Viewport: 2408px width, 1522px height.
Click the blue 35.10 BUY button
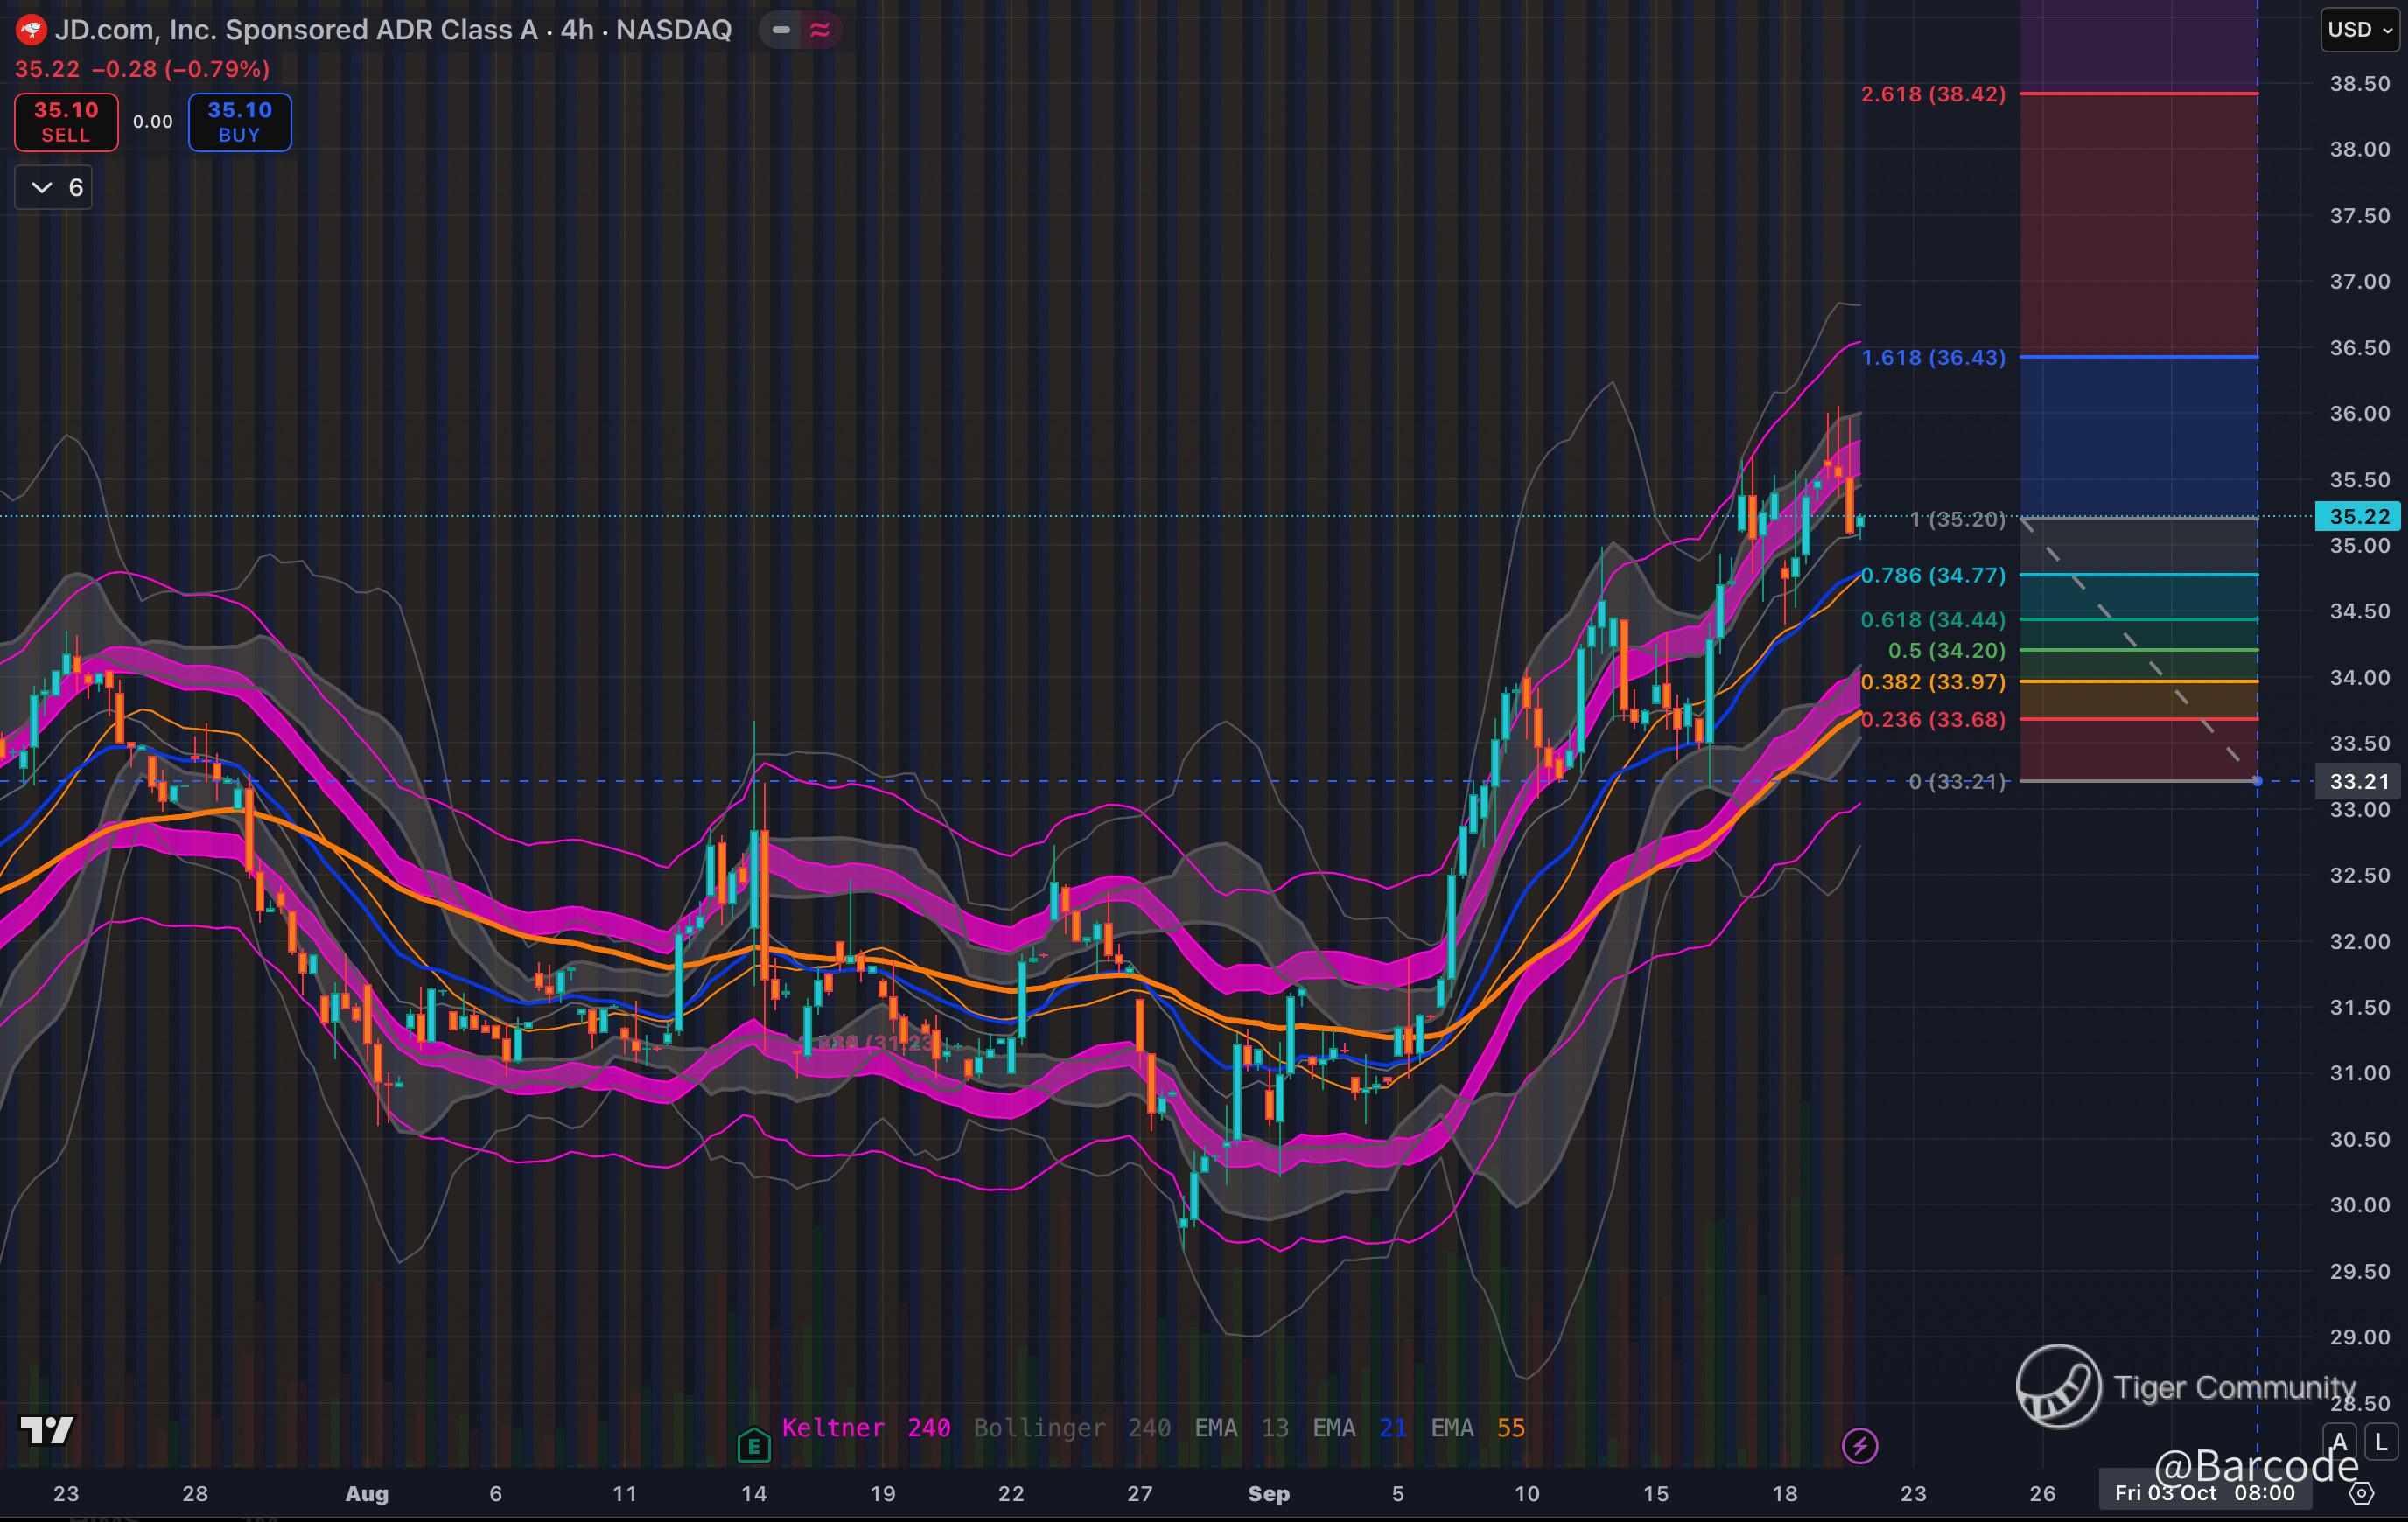[x=240, y=122]
